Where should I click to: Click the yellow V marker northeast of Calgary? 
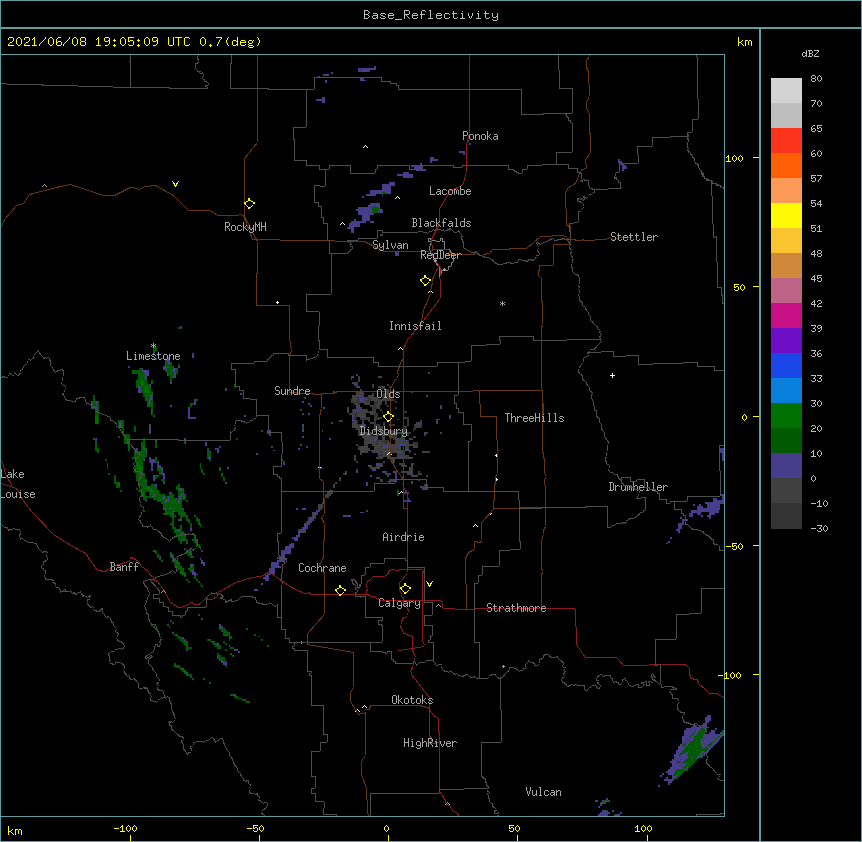pos(429,584)
